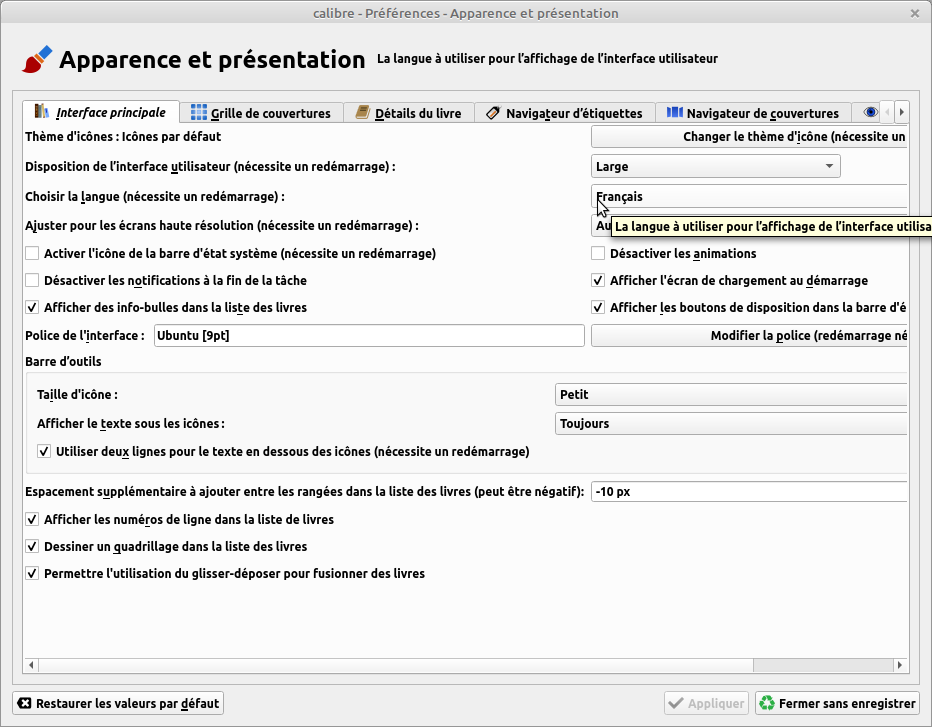The image size is (932, 727).
Task: Check Désactiver les animations
Action: click(x=598, y=253)
